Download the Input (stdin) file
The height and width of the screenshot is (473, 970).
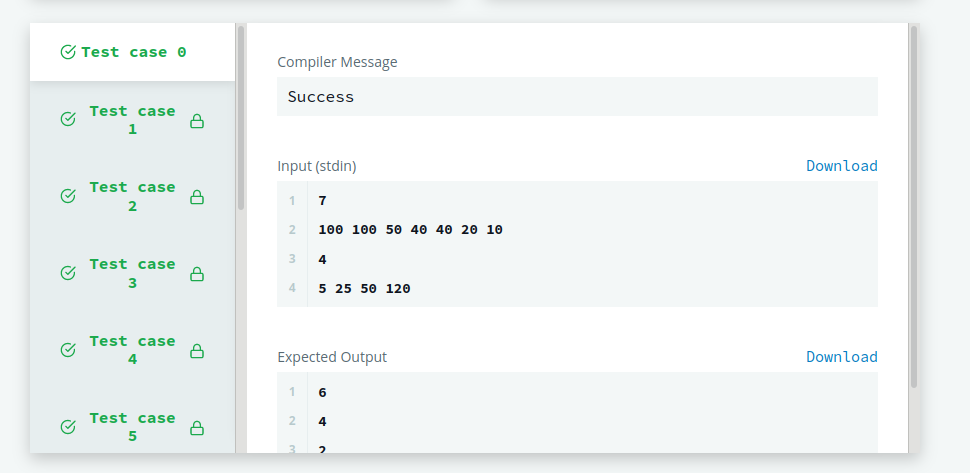[x=841, y=166]
